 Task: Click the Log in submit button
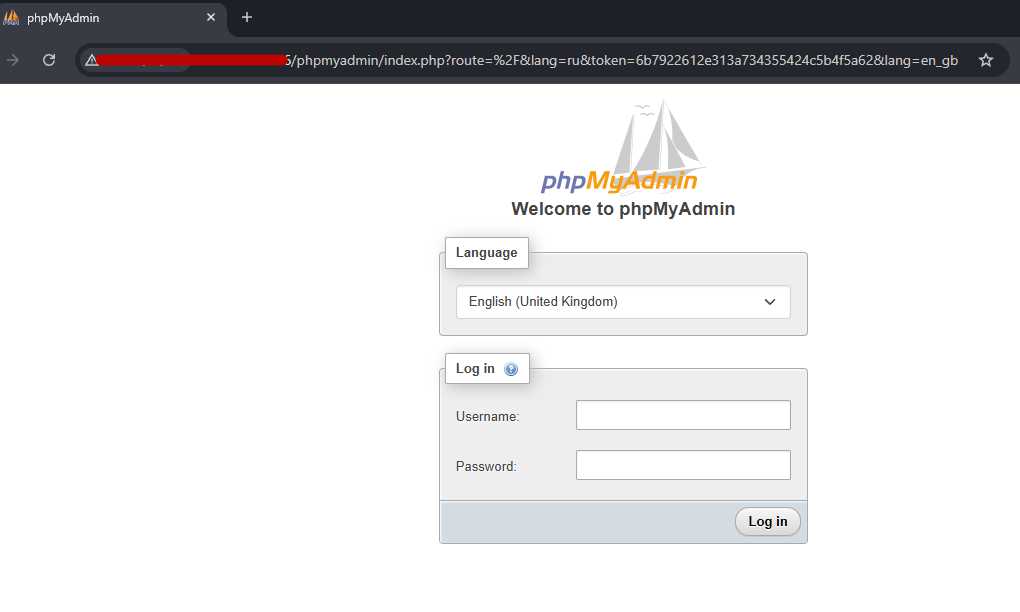point(768,522)
